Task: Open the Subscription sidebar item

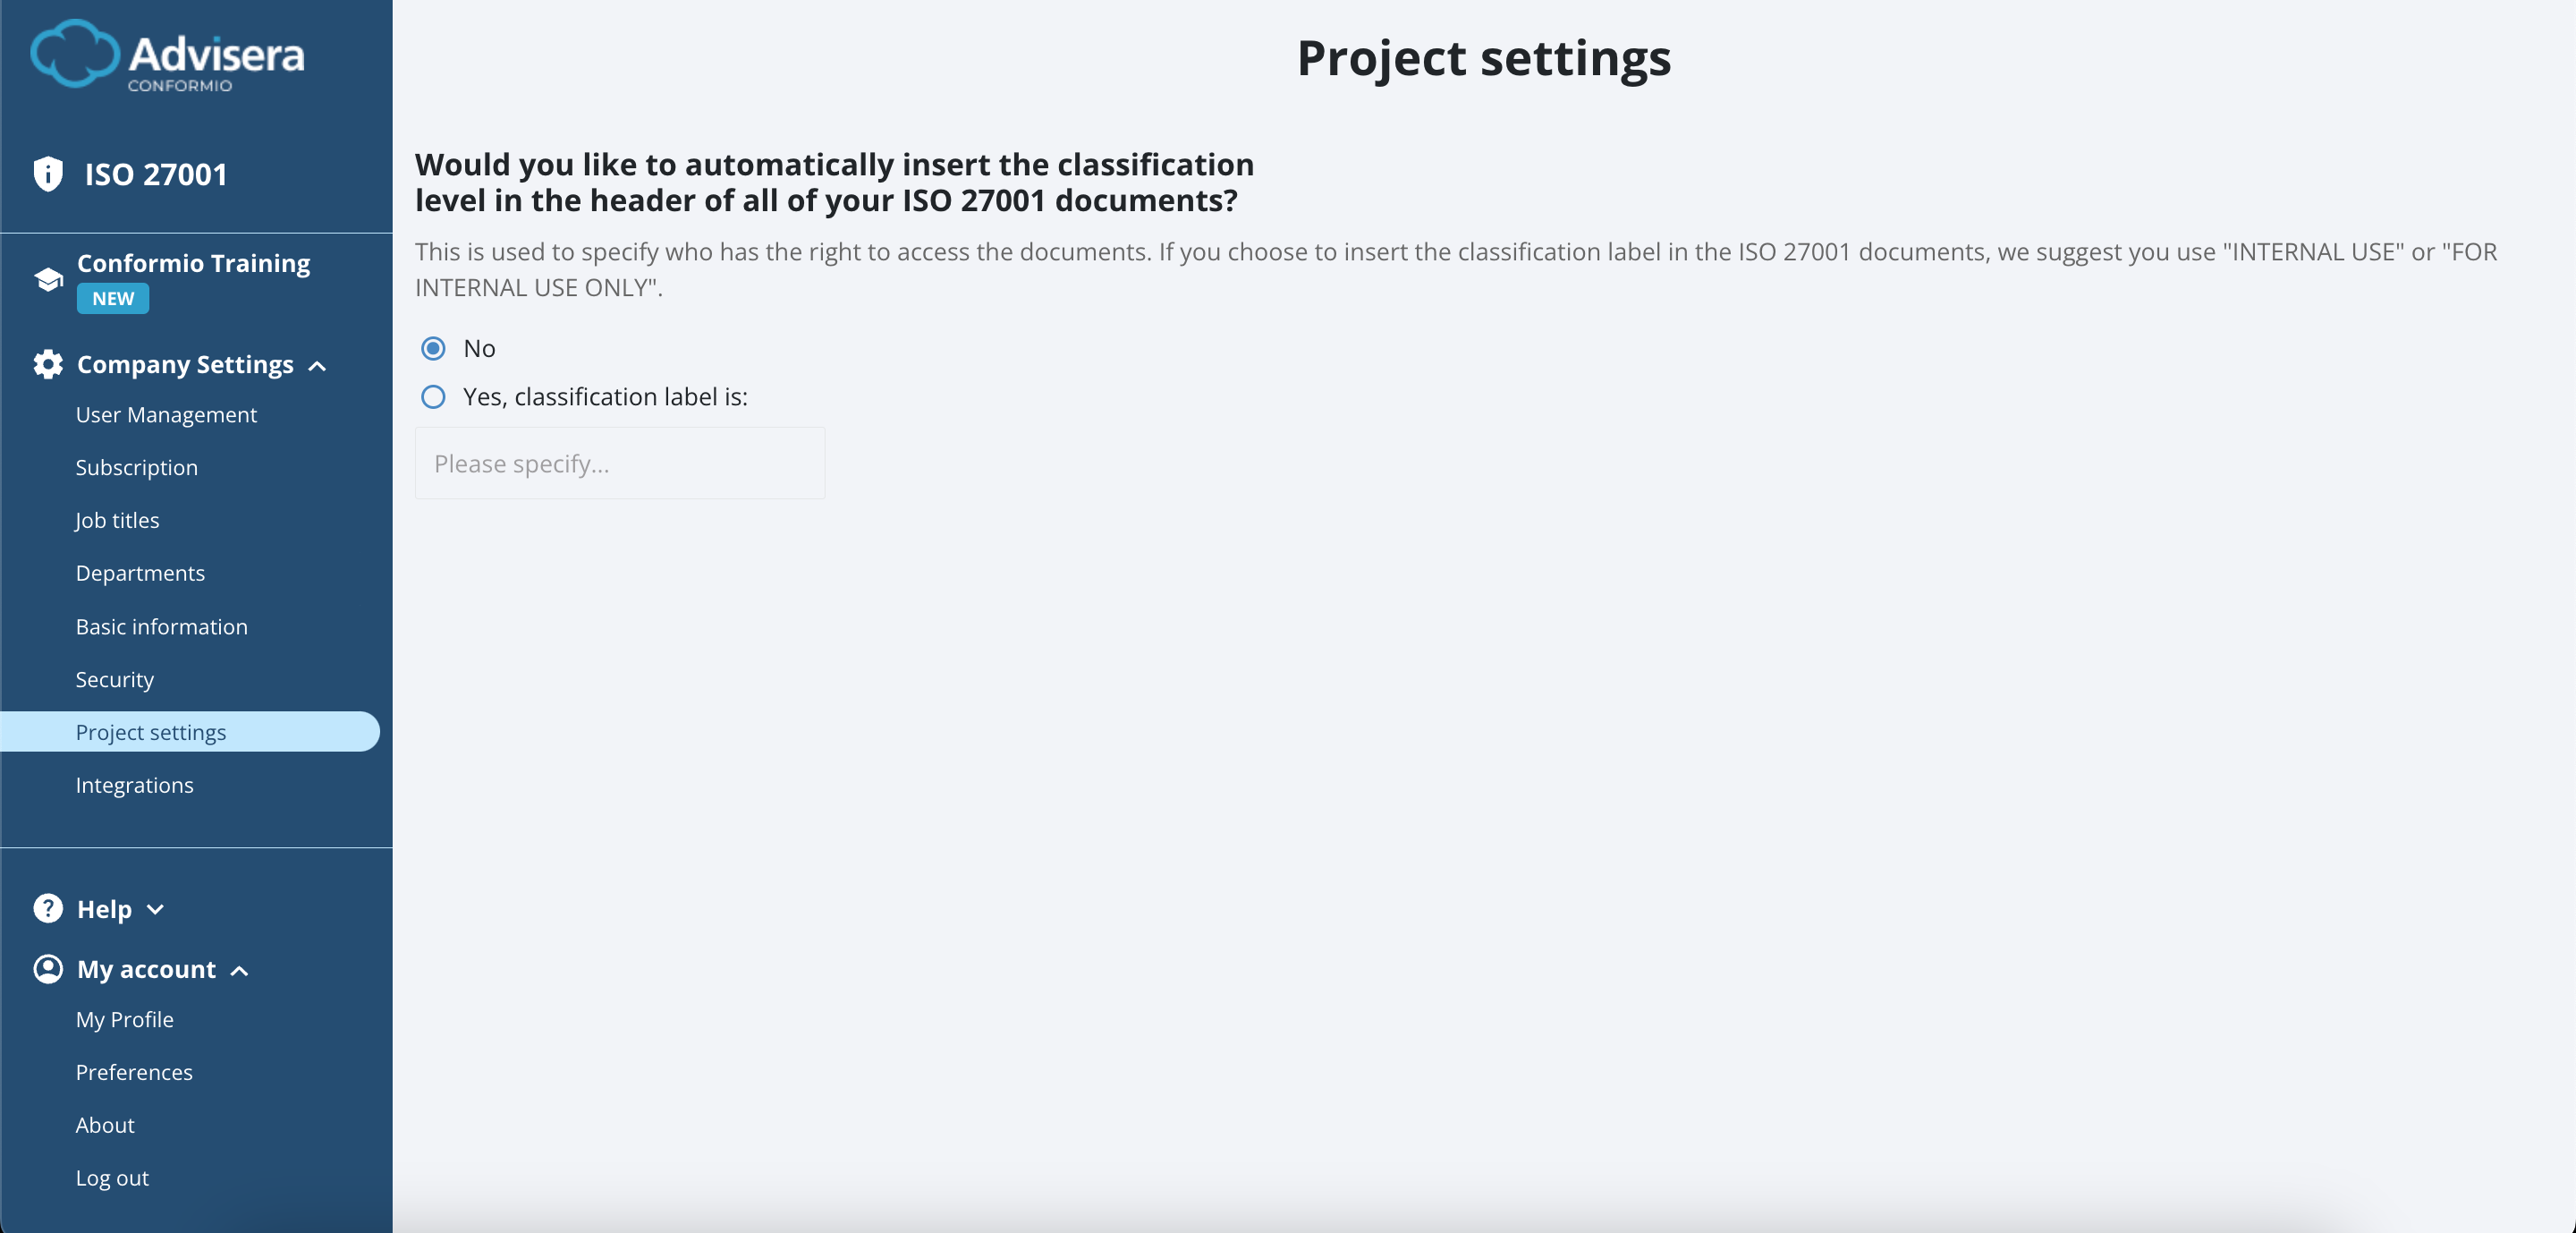Action: pos(136,467)
